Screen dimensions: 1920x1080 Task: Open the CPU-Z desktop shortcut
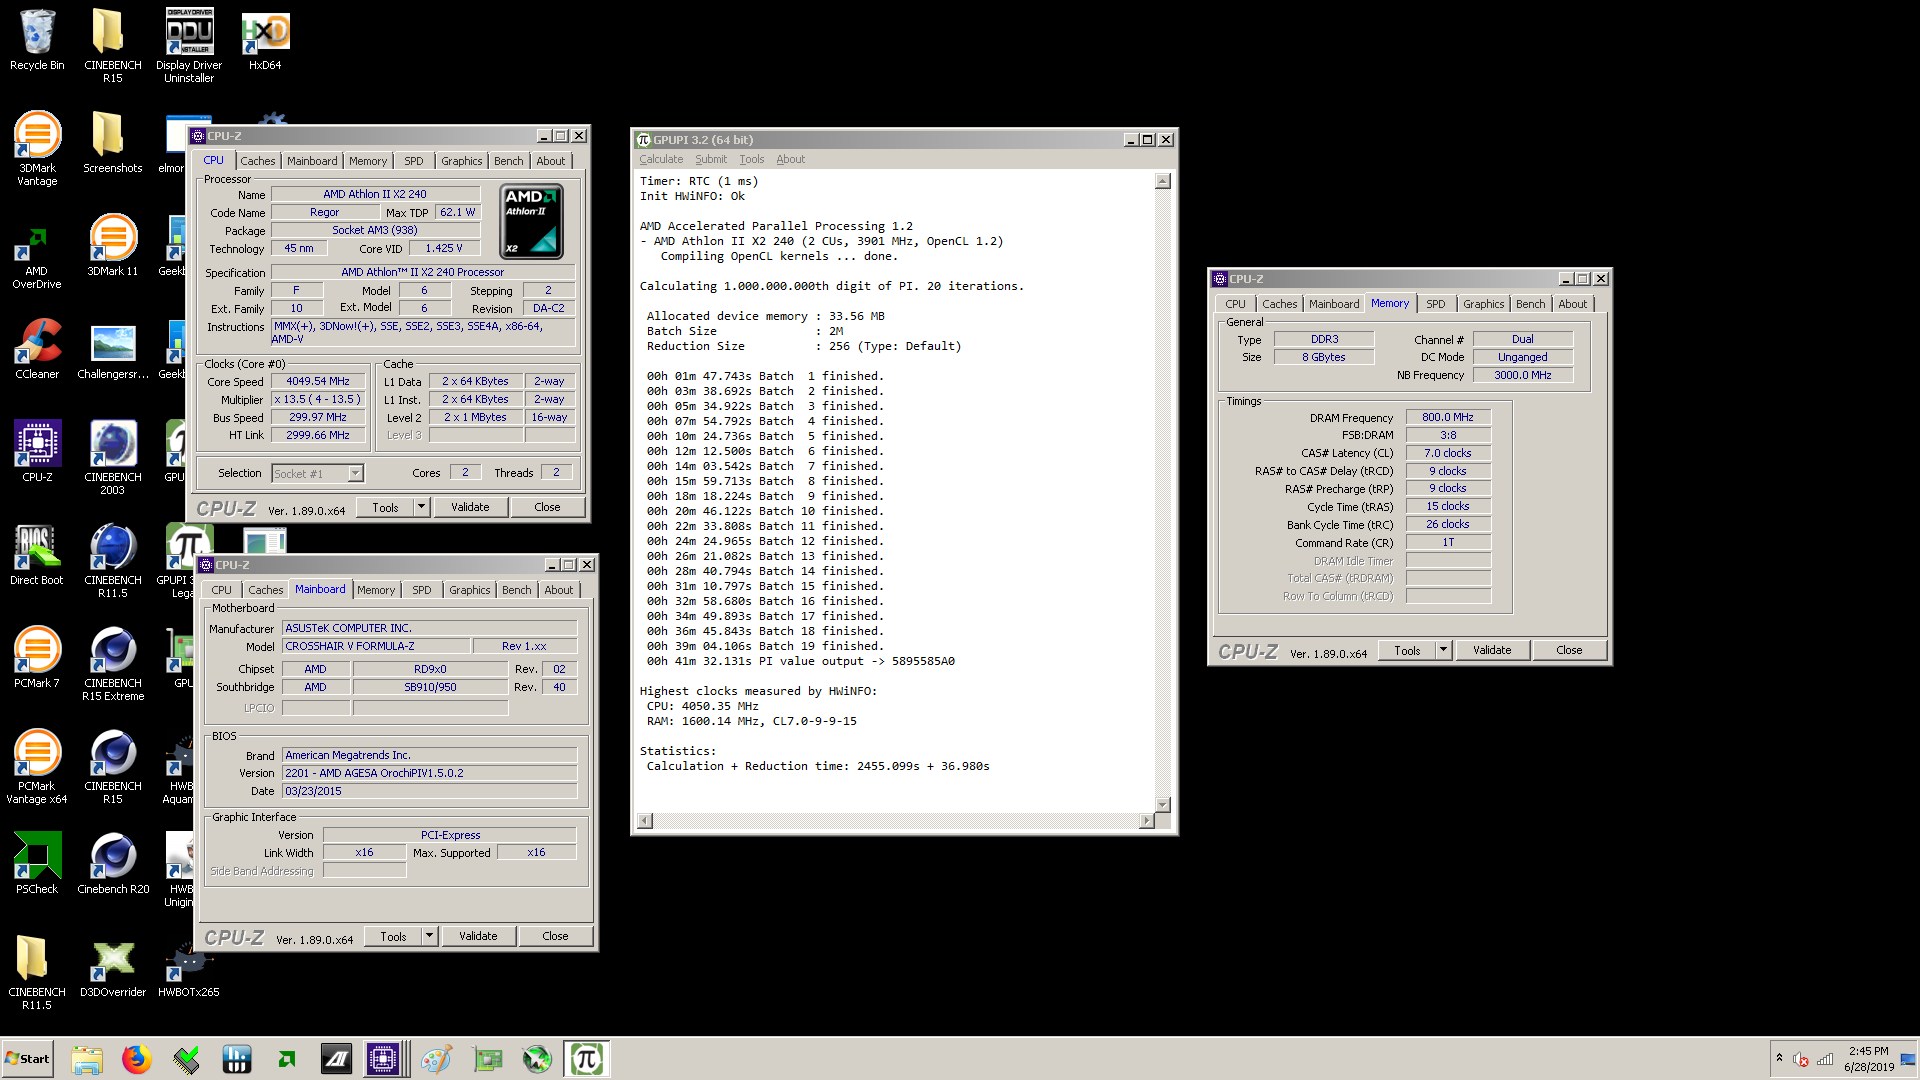point(37,451)
